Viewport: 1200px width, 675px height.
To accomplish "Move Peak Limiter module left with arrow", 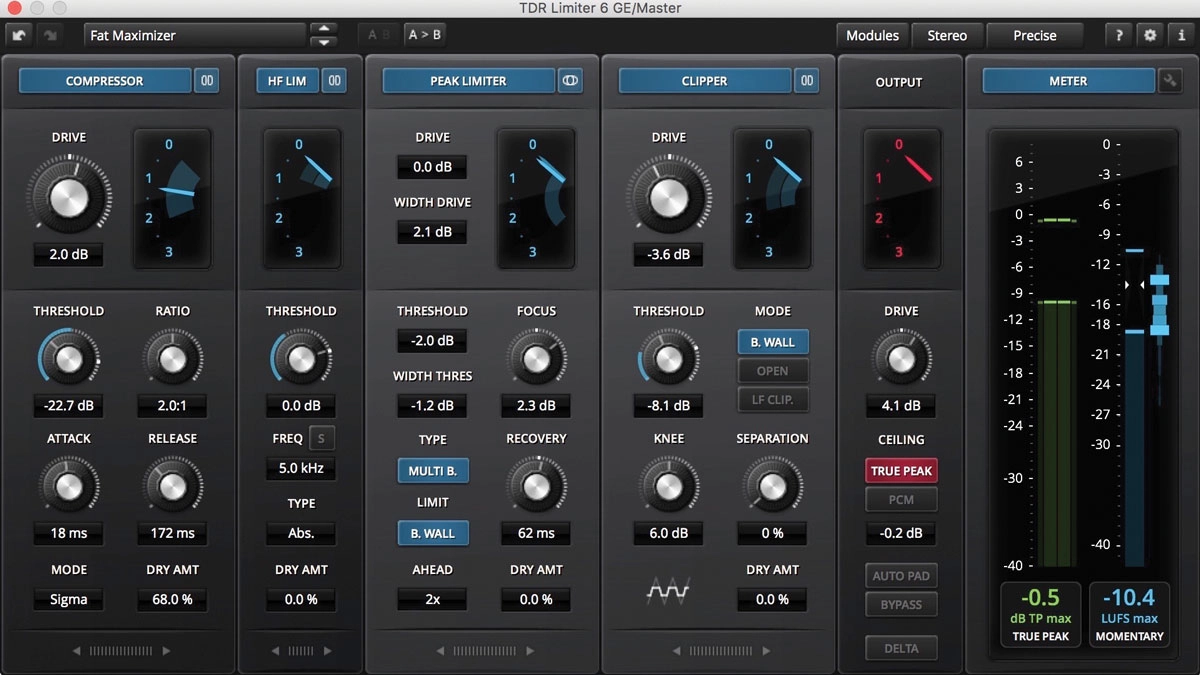I will point(440,651).
